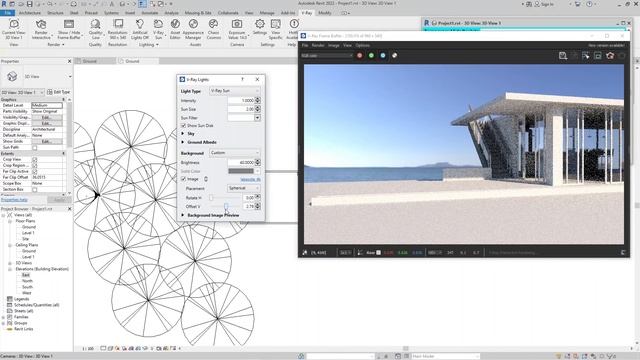
Task: Expand Background Image Preview section
Action: (183, 215)
